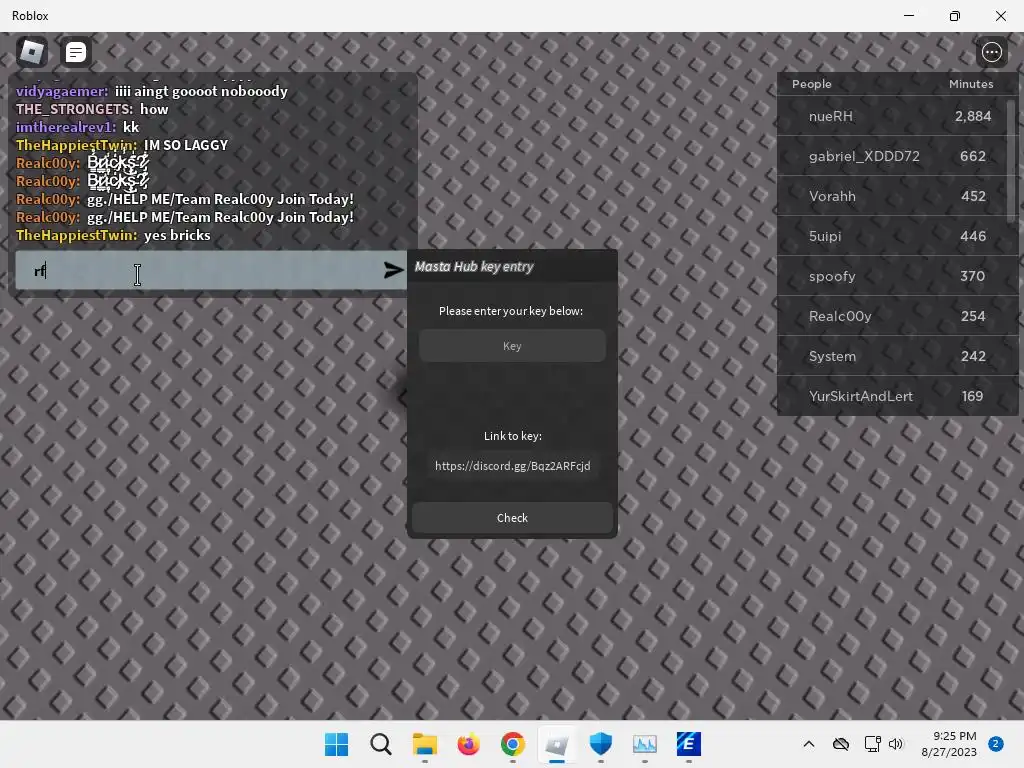This screenshot has height=768, width=1024.
Task: Minimize the Roblox window
Action: tap(908, 16)
